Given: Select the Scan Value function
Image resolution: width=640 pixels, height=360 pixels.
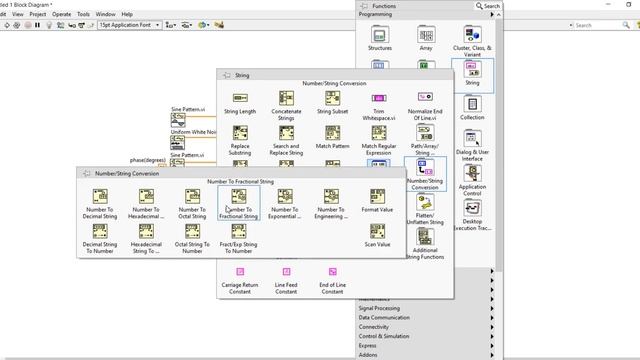Looking at the screenshot, I should (378, 235).
